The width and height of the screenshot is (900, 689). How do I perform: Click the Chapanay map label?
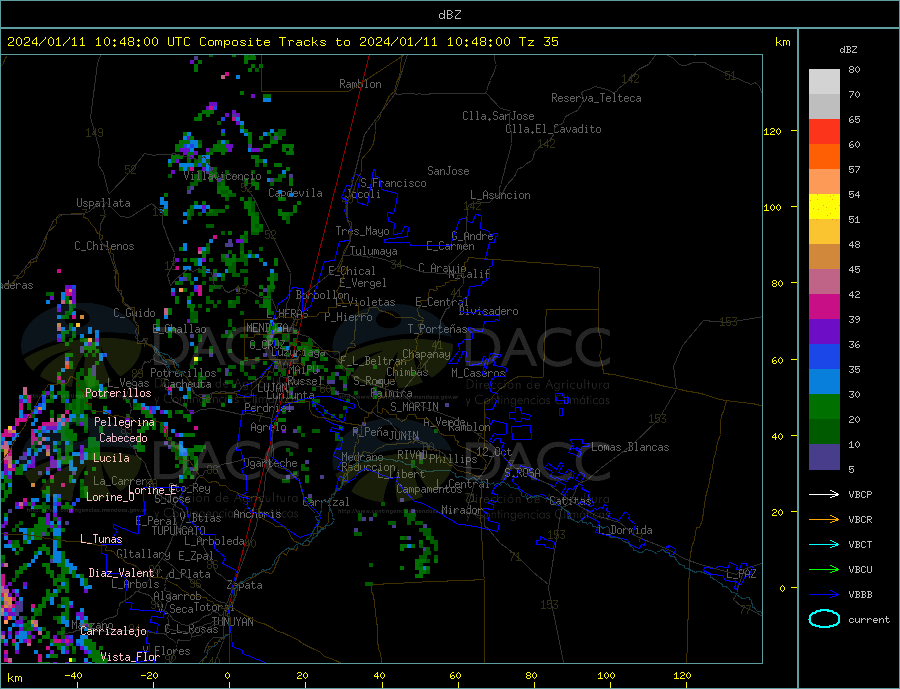pyautogui.click(x=426, y=354)
